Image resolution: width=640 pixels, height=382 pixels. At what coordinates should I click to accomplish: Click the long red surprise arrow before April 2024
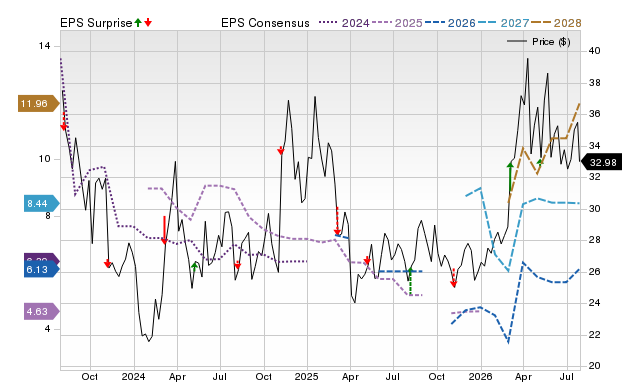click(x=164, y=230)
